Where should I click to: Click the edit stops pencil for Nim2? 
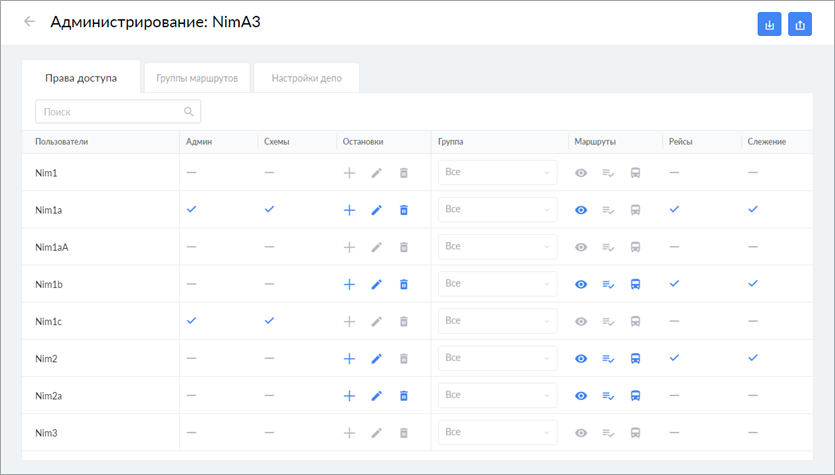coord(377,358)
